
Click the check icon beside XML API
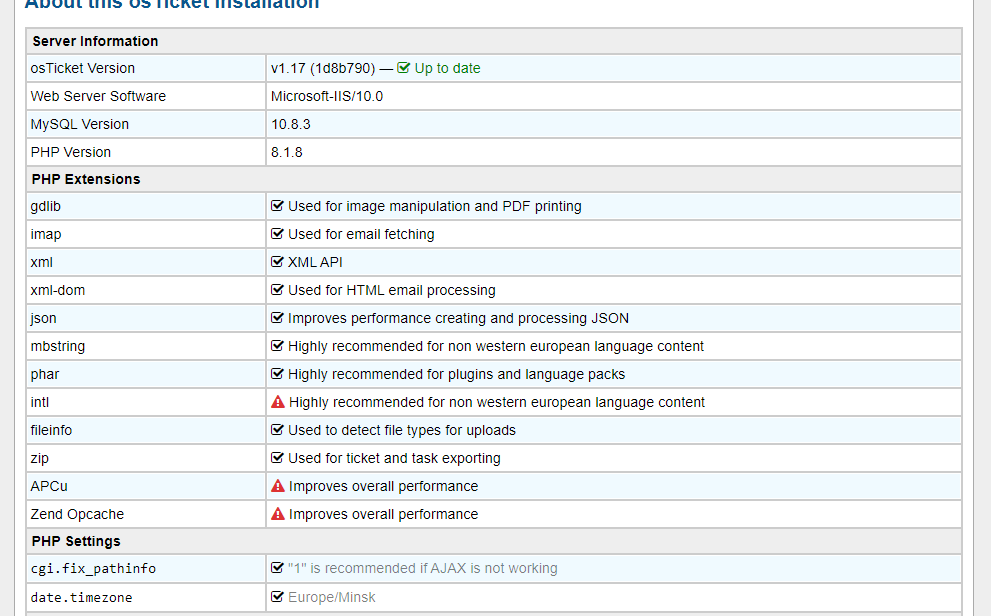[277, 262]
